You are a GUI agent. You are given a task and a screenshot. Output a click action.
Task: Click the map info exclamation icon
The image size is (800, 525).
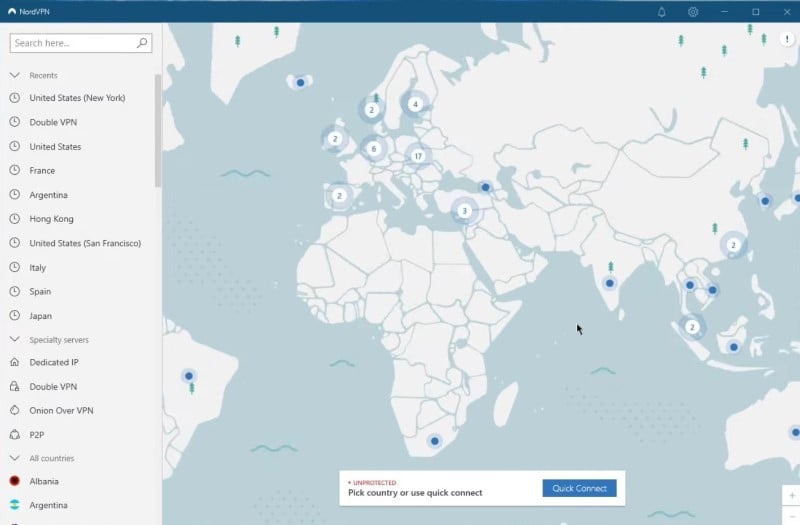787,39
